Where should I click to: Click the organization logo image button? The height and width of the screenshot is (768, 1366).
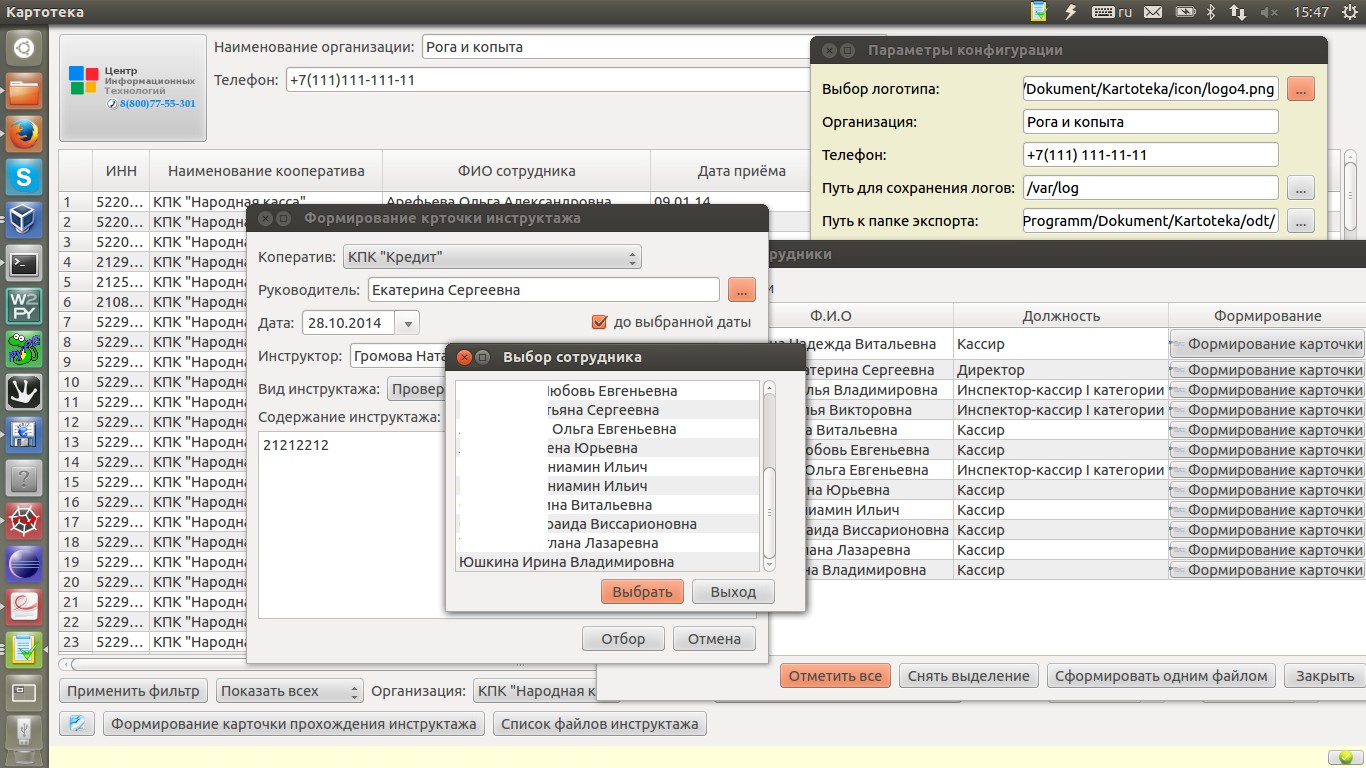click(133, 88)
